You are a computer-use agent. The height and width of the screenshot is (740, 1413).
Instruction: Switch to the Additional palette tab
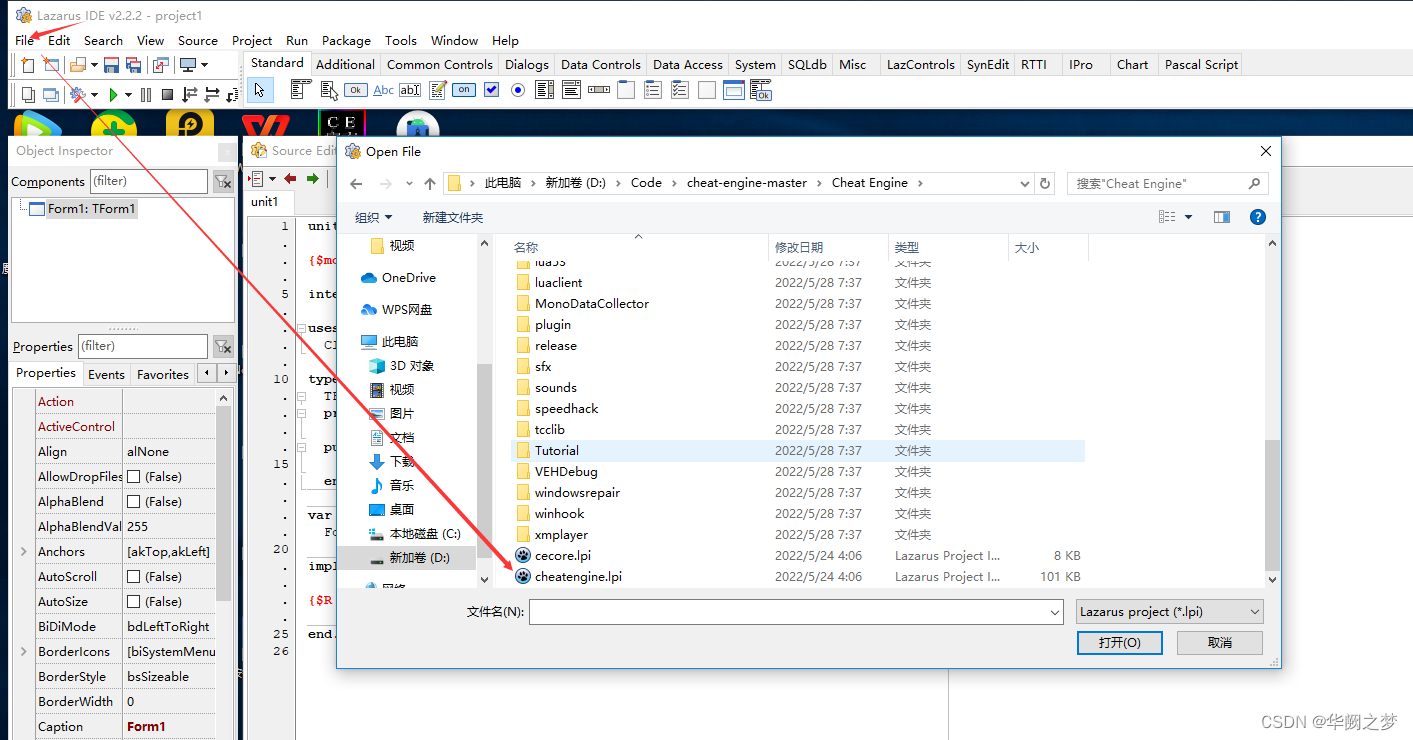point(345,64)
